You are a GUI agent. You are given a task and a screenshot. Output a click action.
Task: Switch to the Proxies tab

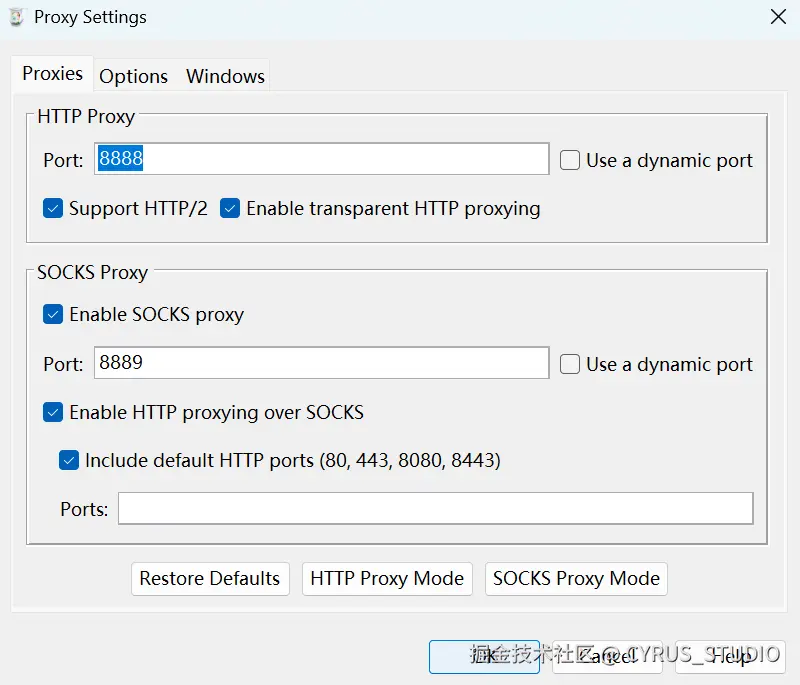point(53,74)
